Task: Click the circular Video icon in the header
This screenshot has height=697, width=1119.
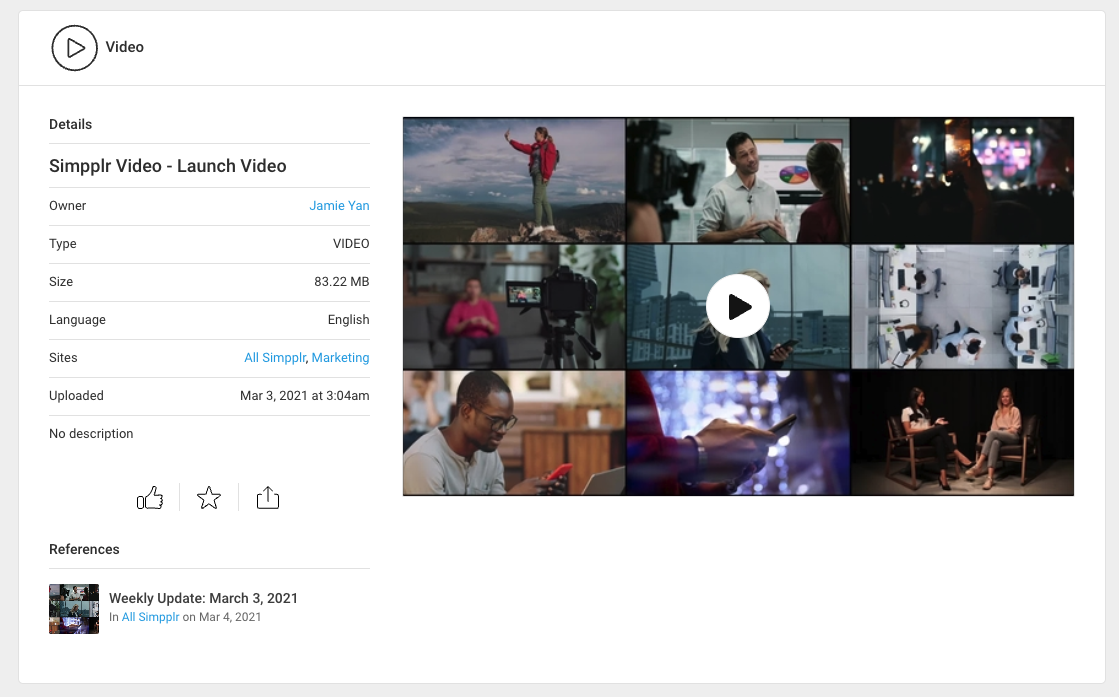Action: [75, 47]
